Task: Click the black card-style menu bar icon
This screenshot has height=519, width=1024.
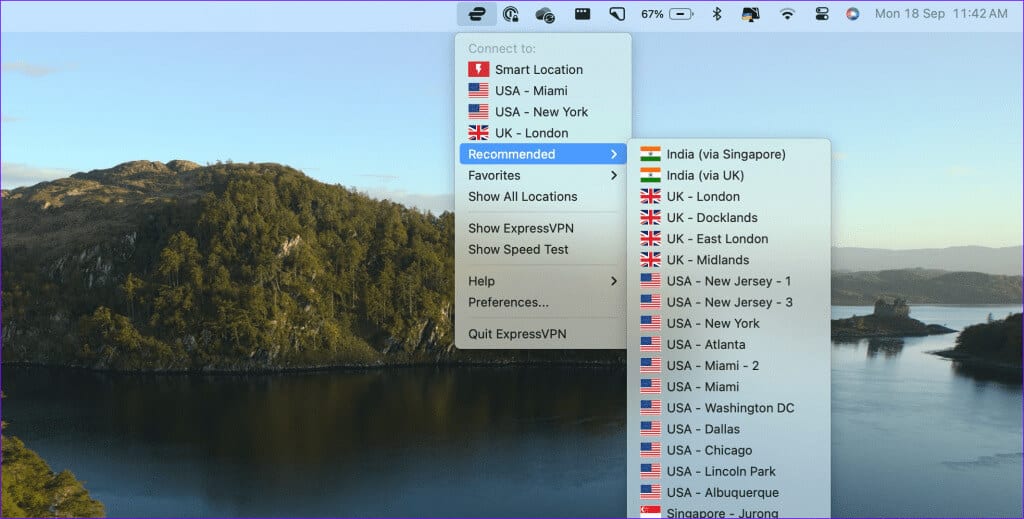Action: [x=582, y=14]
